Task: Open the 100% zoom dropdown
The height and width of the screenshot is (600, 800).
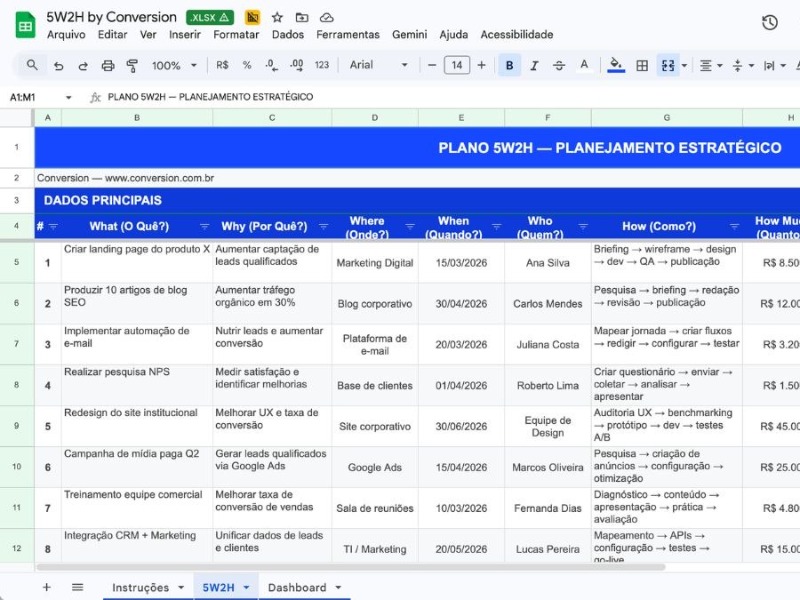Action: click(173, 66)
